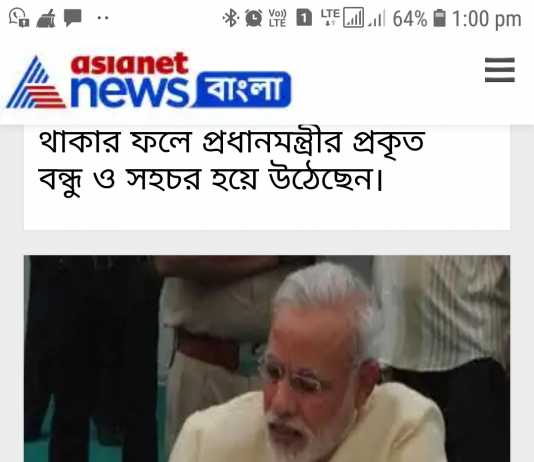Image resolution: width=534 pixels, height=462 pixels.
Task: Tap the Asianet triangular A logo
Action: point(36,82)
